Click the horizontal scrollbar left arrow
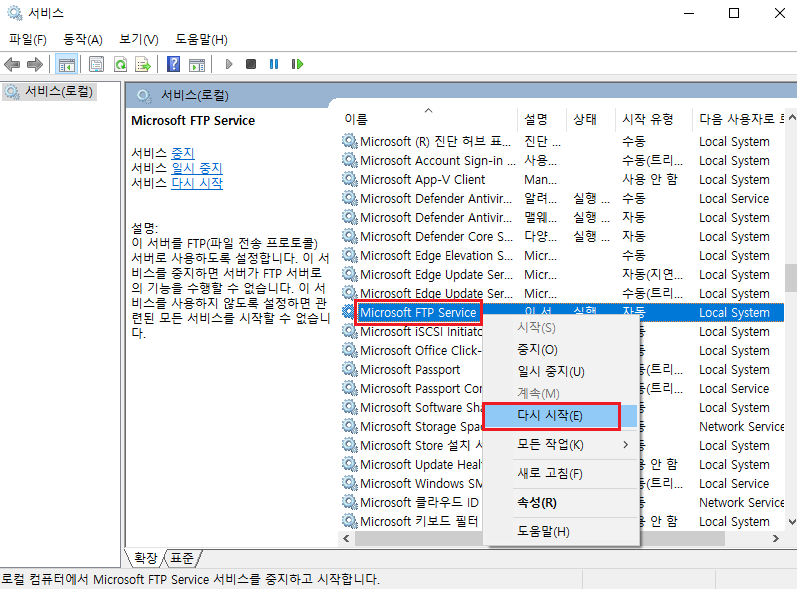This screenshot has width=797, height=589. coord(346,538)
